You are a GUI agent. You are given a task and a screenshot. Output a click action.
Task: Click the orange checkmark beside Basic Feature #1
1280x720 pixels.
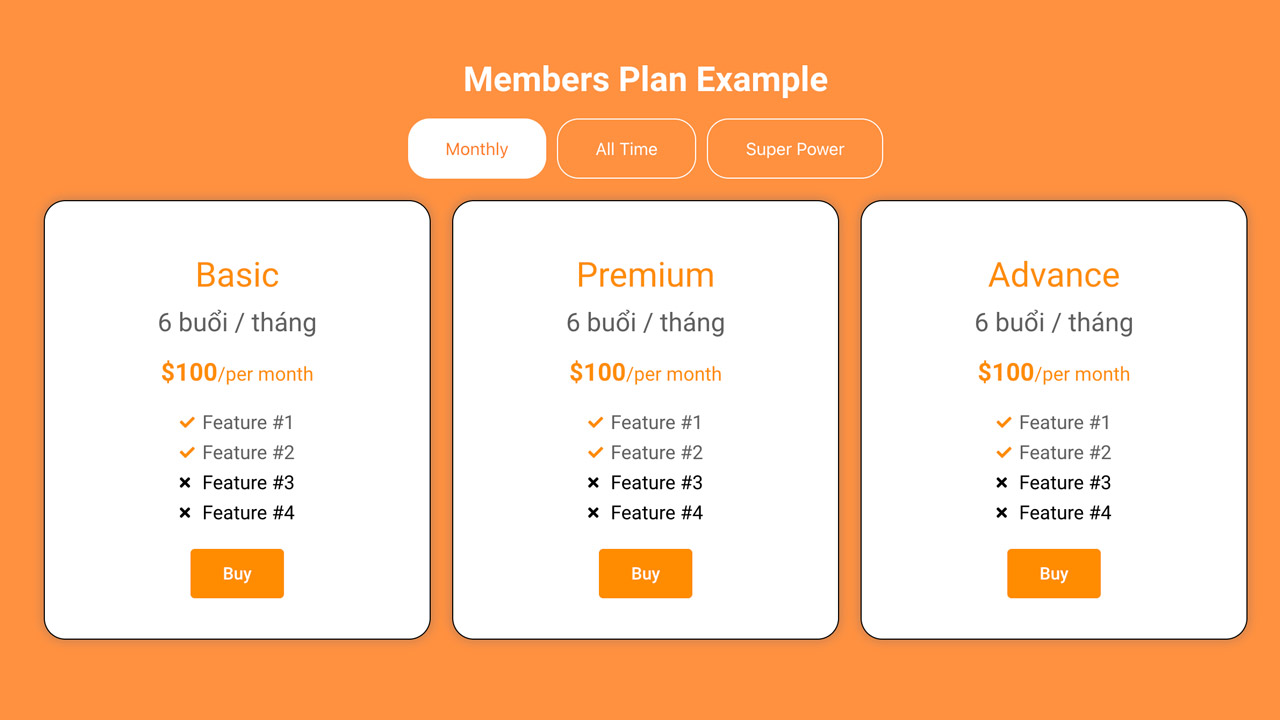click(x=187, y=422)
